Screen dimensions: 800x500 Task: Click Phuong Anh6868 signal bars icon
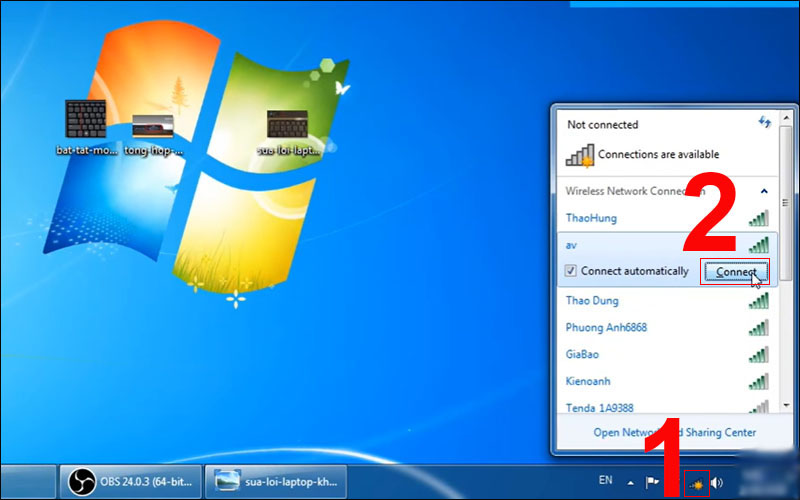[x=759, y=328]
